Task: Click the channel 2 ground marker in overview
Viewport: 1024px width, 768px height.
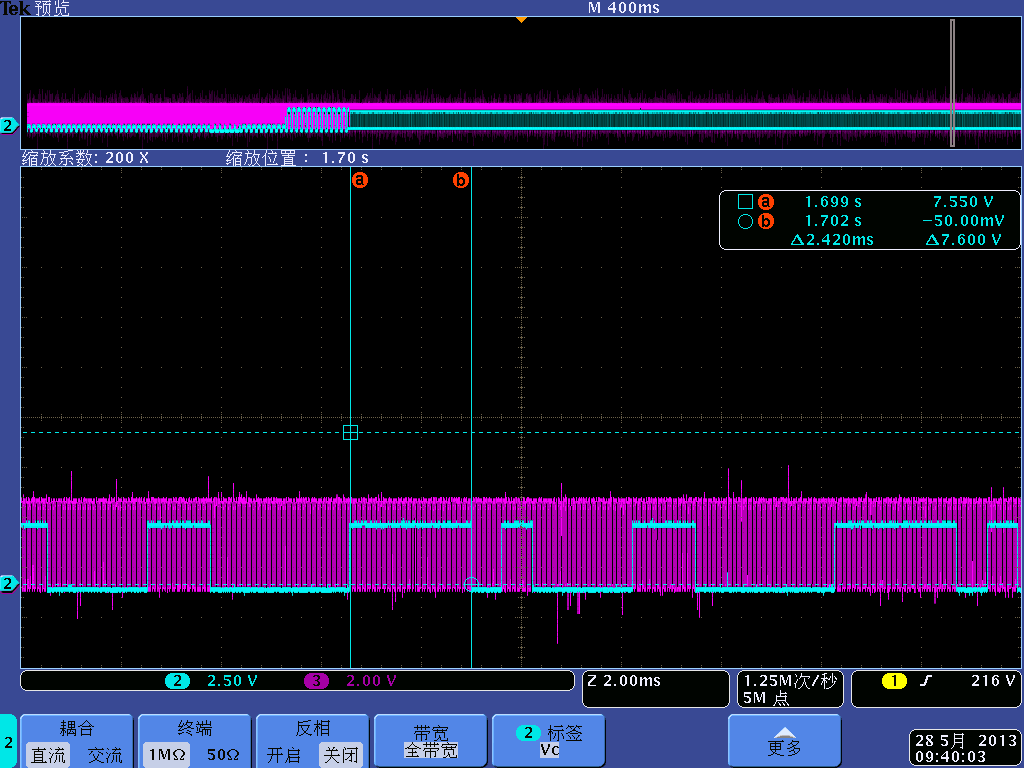Action: click(9, 125)
